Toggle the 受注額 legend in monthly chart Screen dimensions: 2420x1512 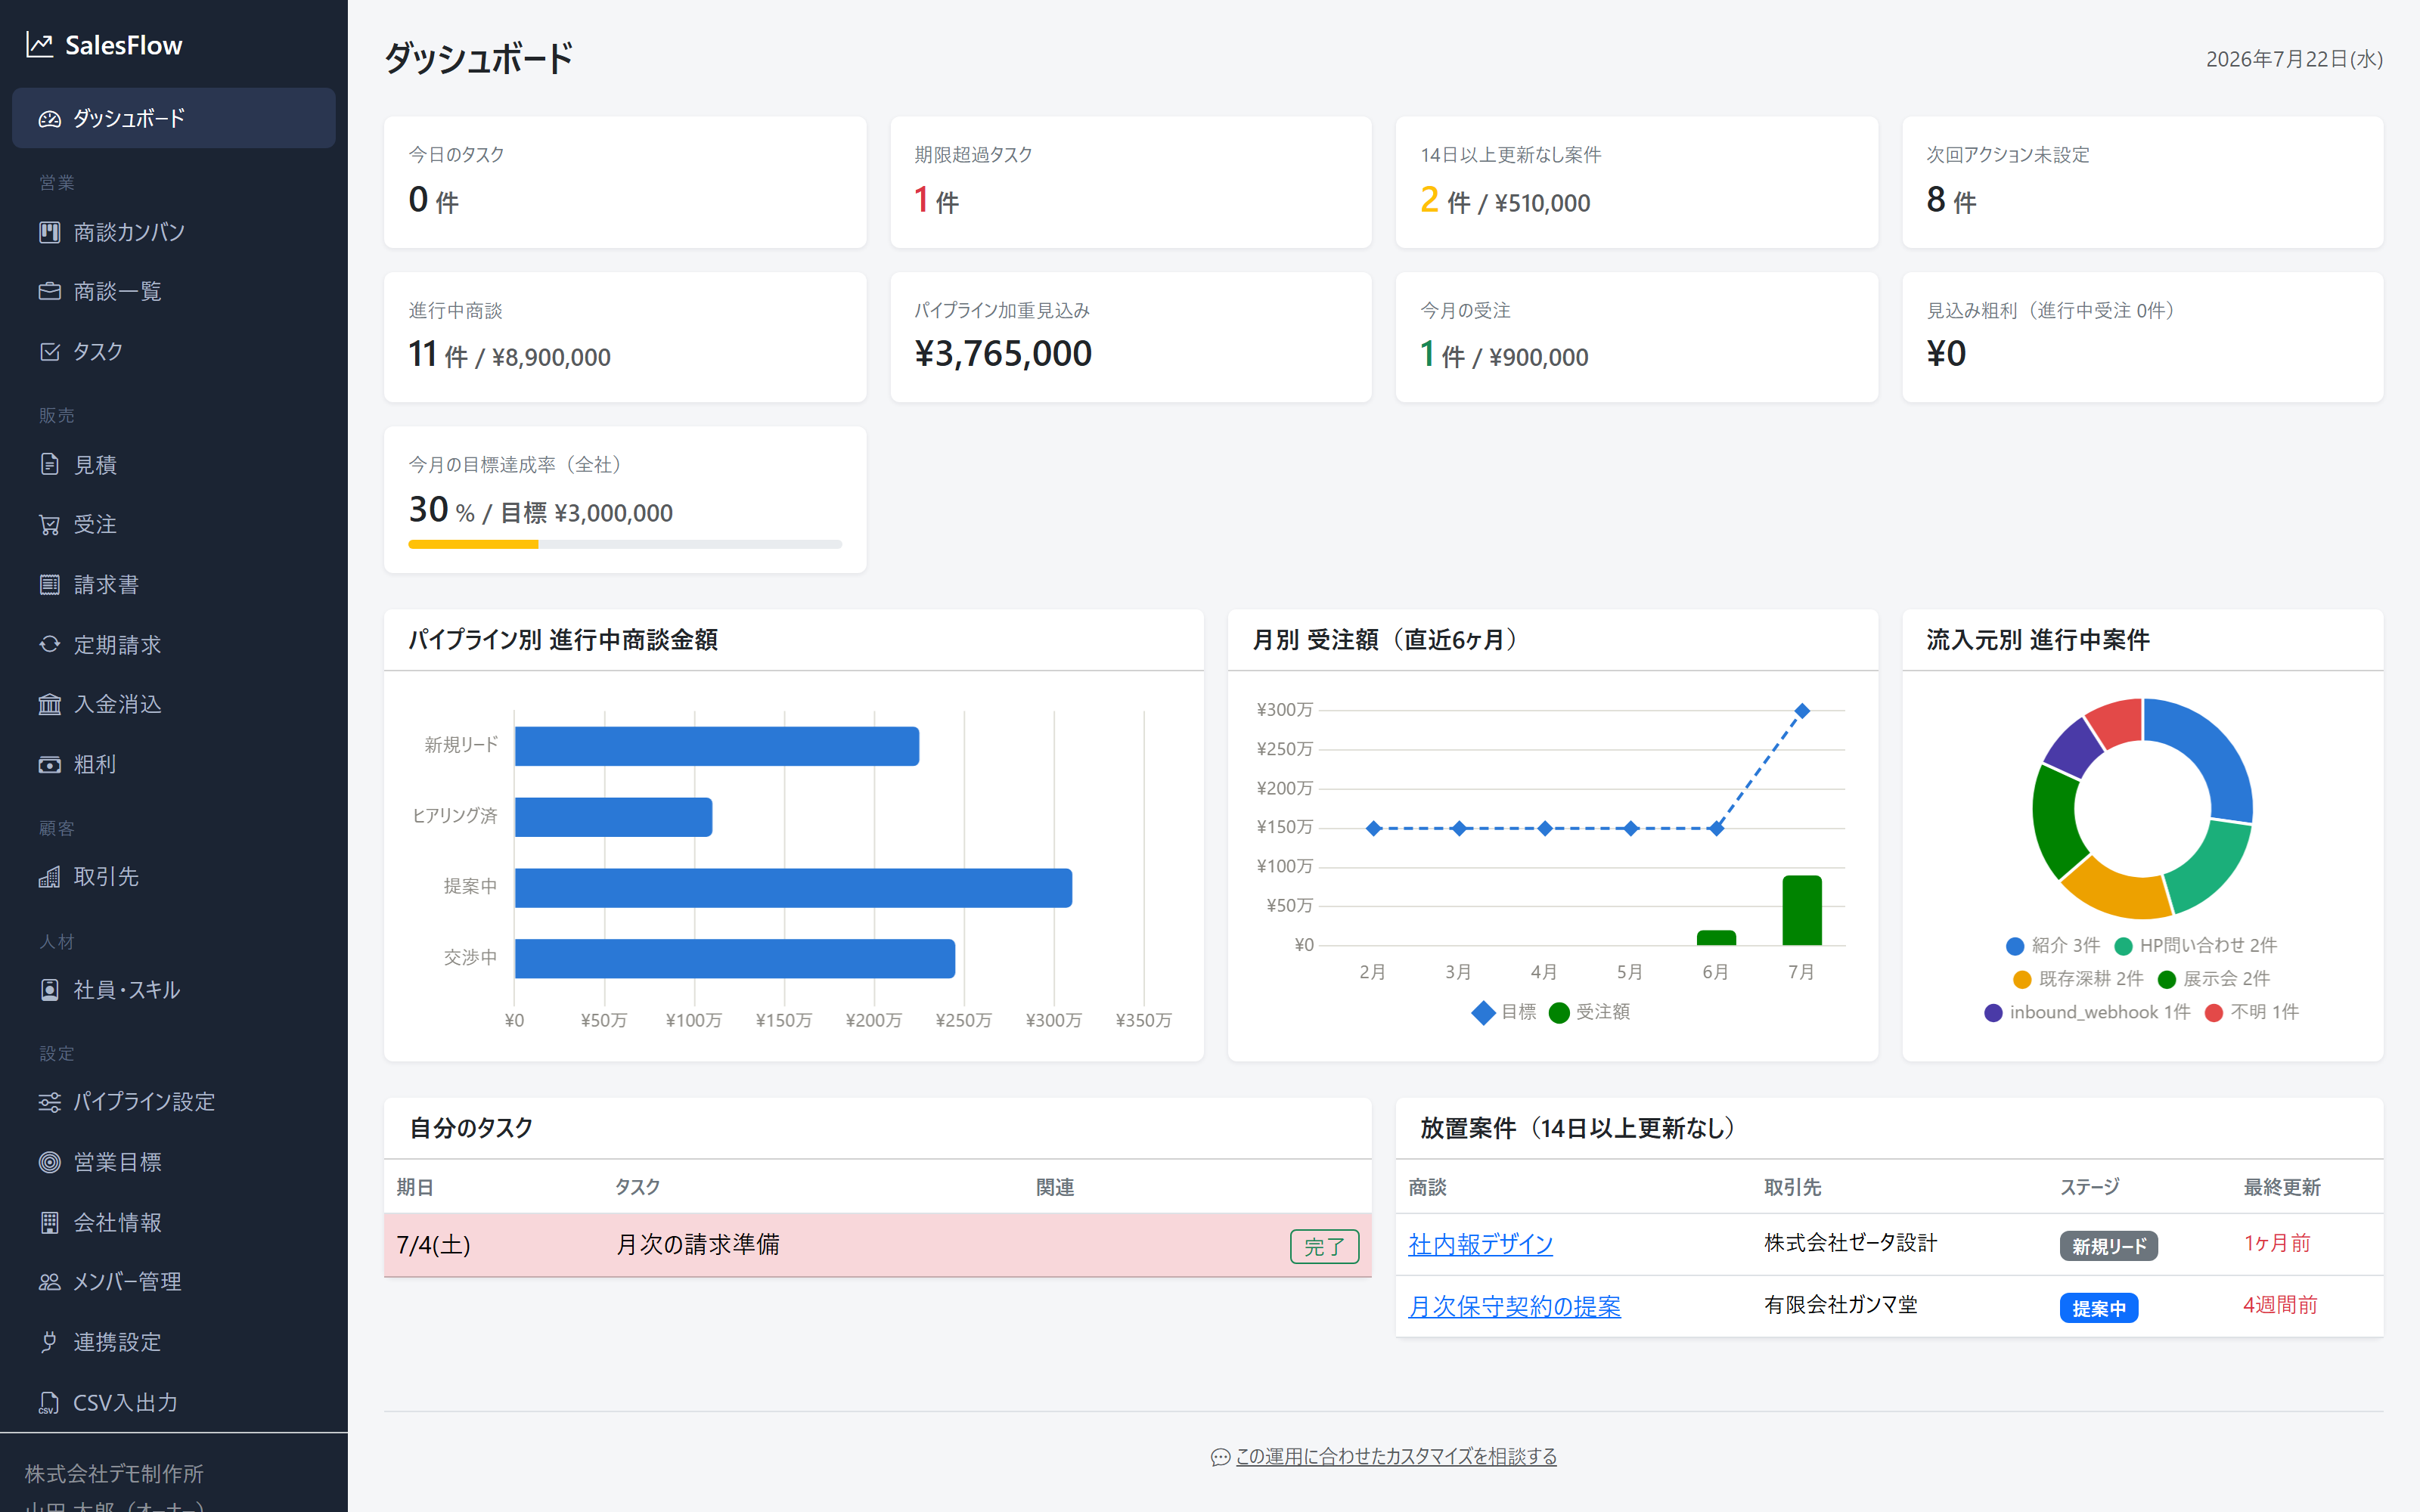(1589, 1012)
